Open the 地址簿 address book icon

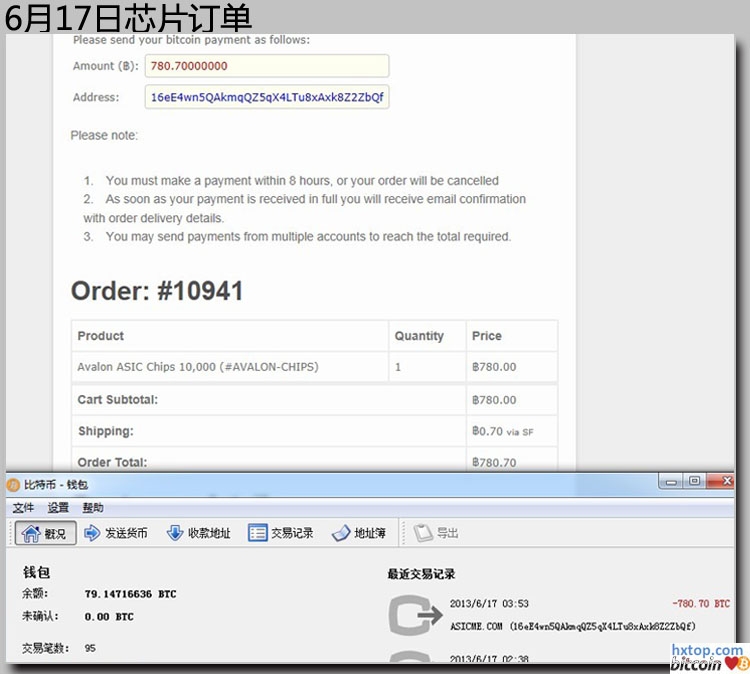point(340,533)
